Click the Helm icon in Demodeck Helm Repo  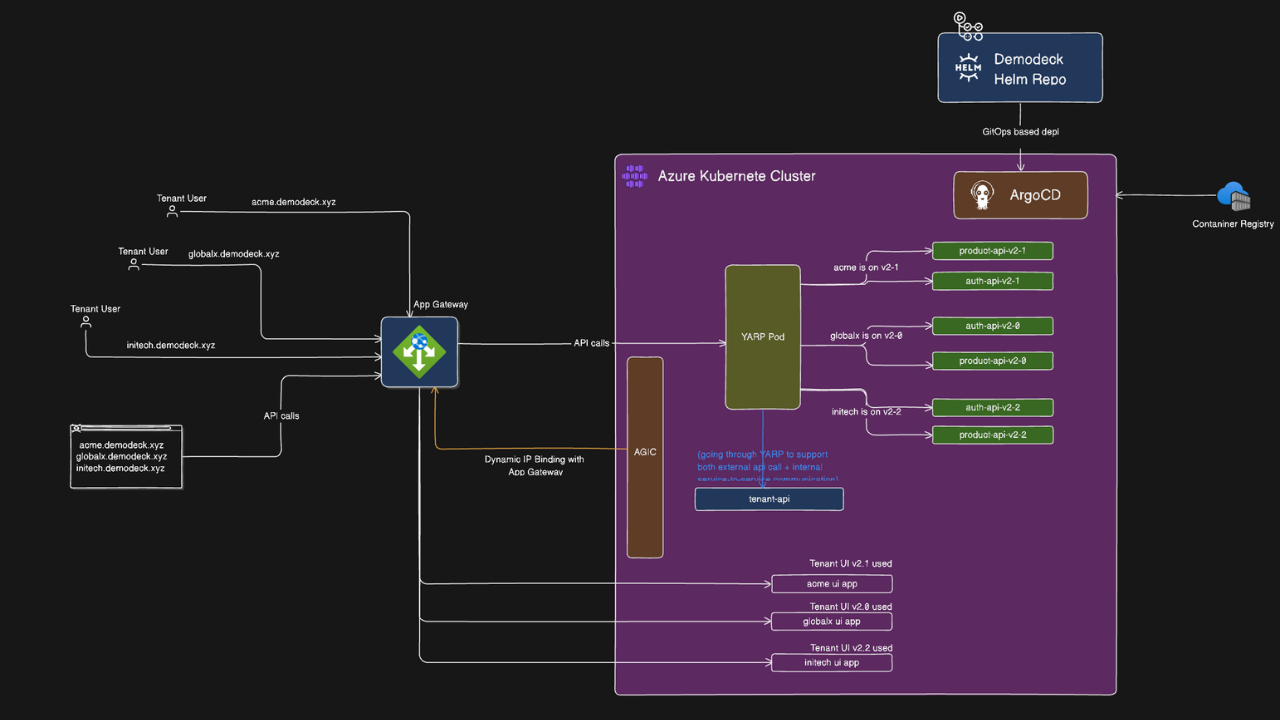coord(967,68)
